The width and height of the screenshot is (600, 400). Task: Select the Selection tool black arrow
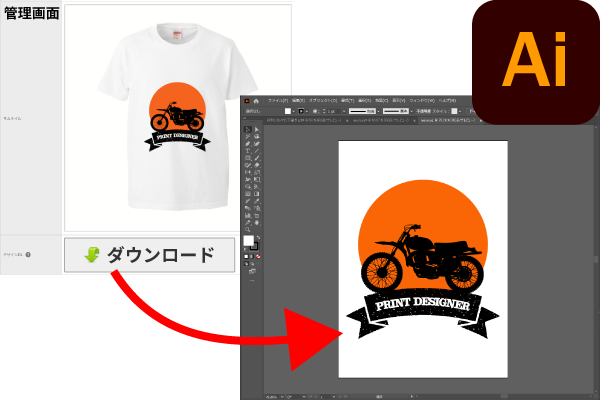(x=247, y=130)
